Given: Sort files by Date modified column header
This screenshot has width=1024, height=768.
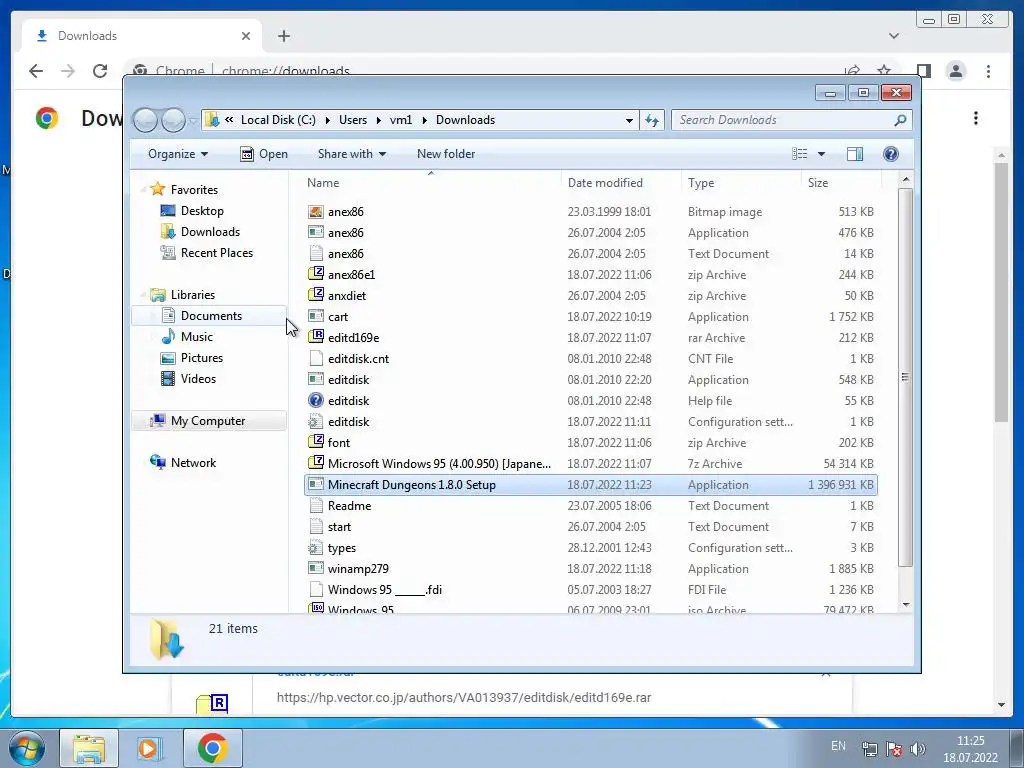Looking at the screenshot, I should tap(620, 183).
